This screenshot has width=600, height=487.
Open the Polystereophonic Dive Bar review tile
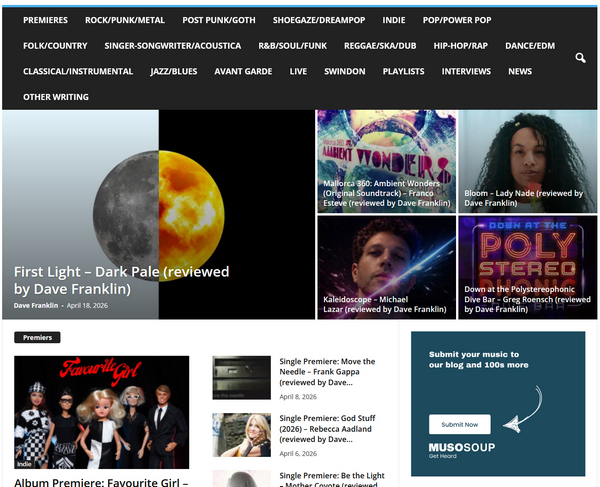(x=527, y=267)
